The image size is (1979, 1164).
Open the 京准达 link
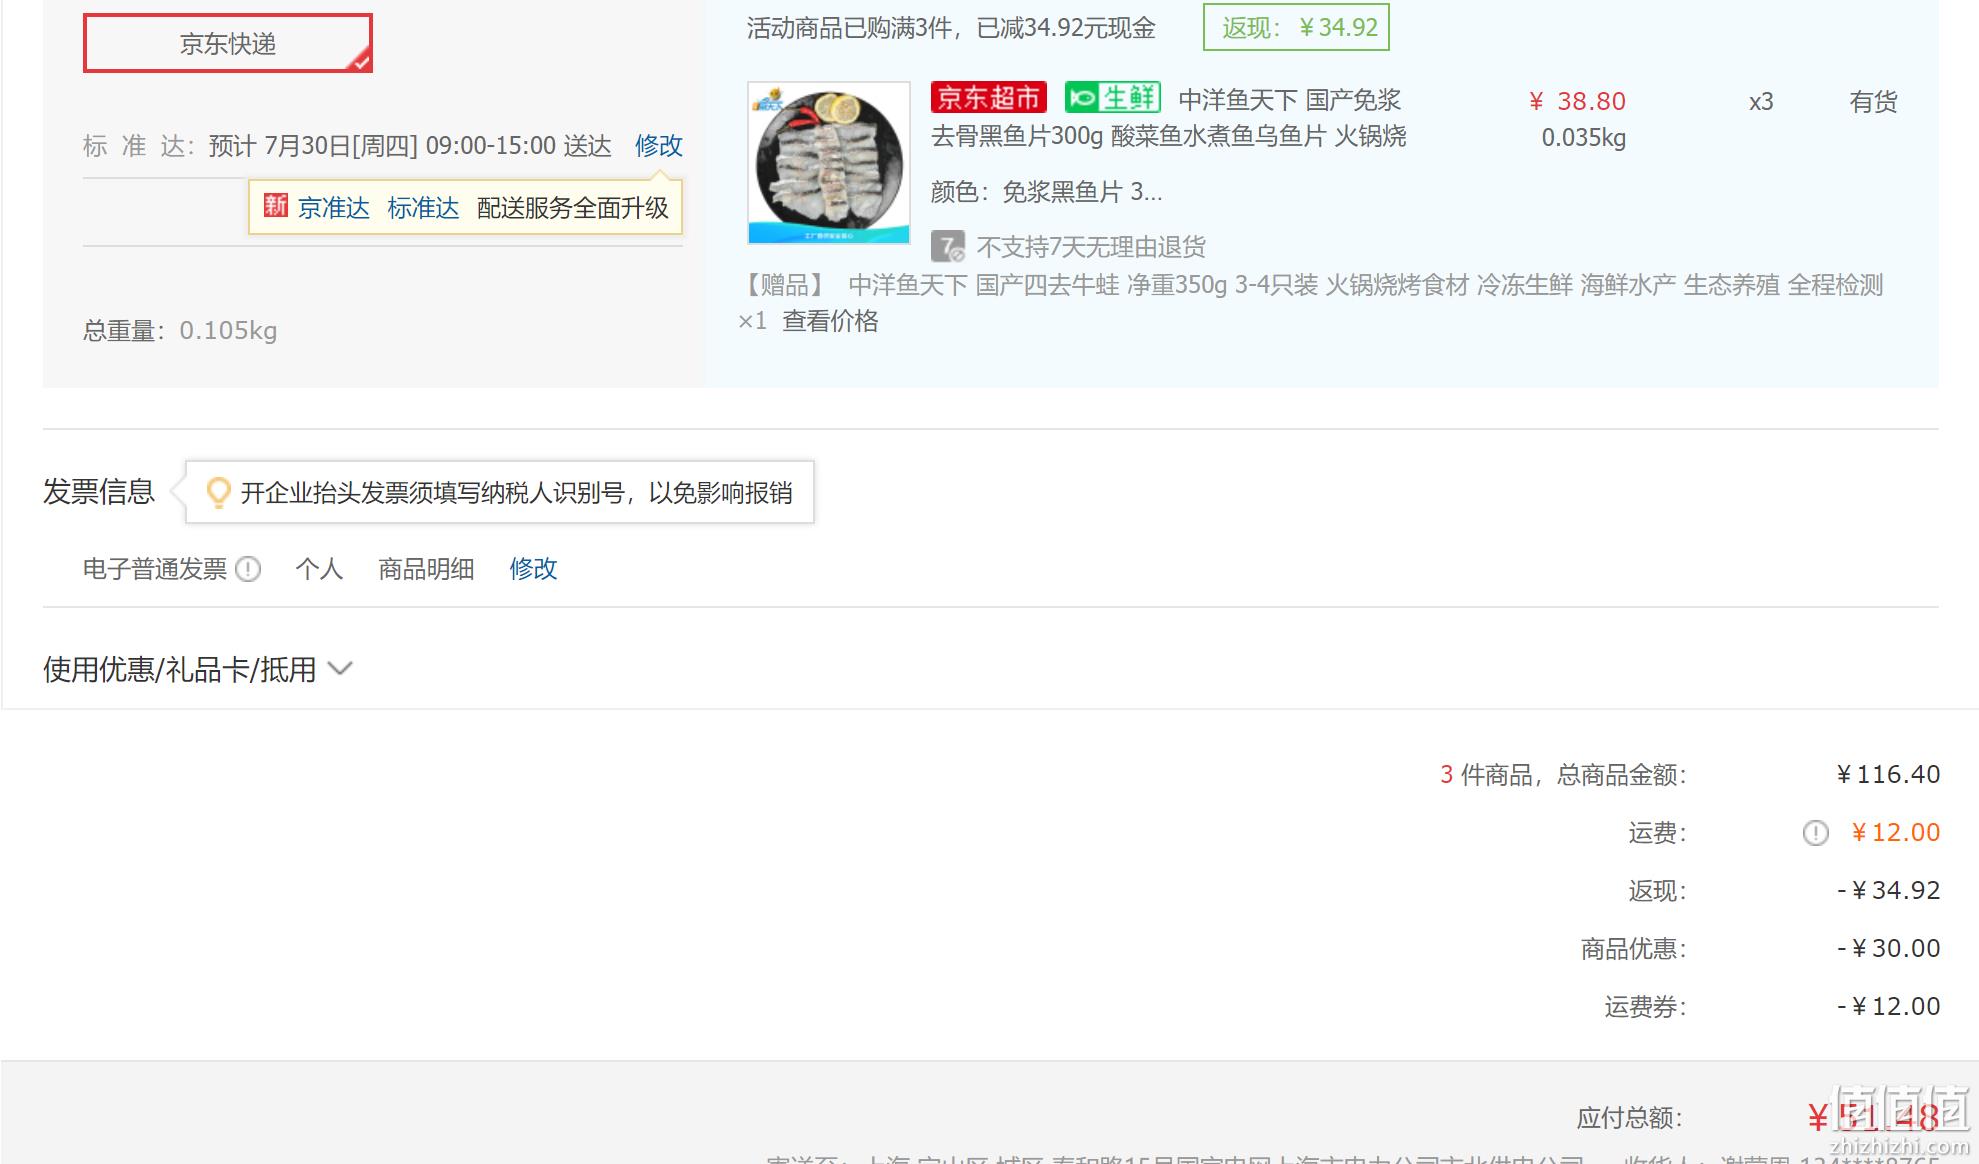(334, 208)
